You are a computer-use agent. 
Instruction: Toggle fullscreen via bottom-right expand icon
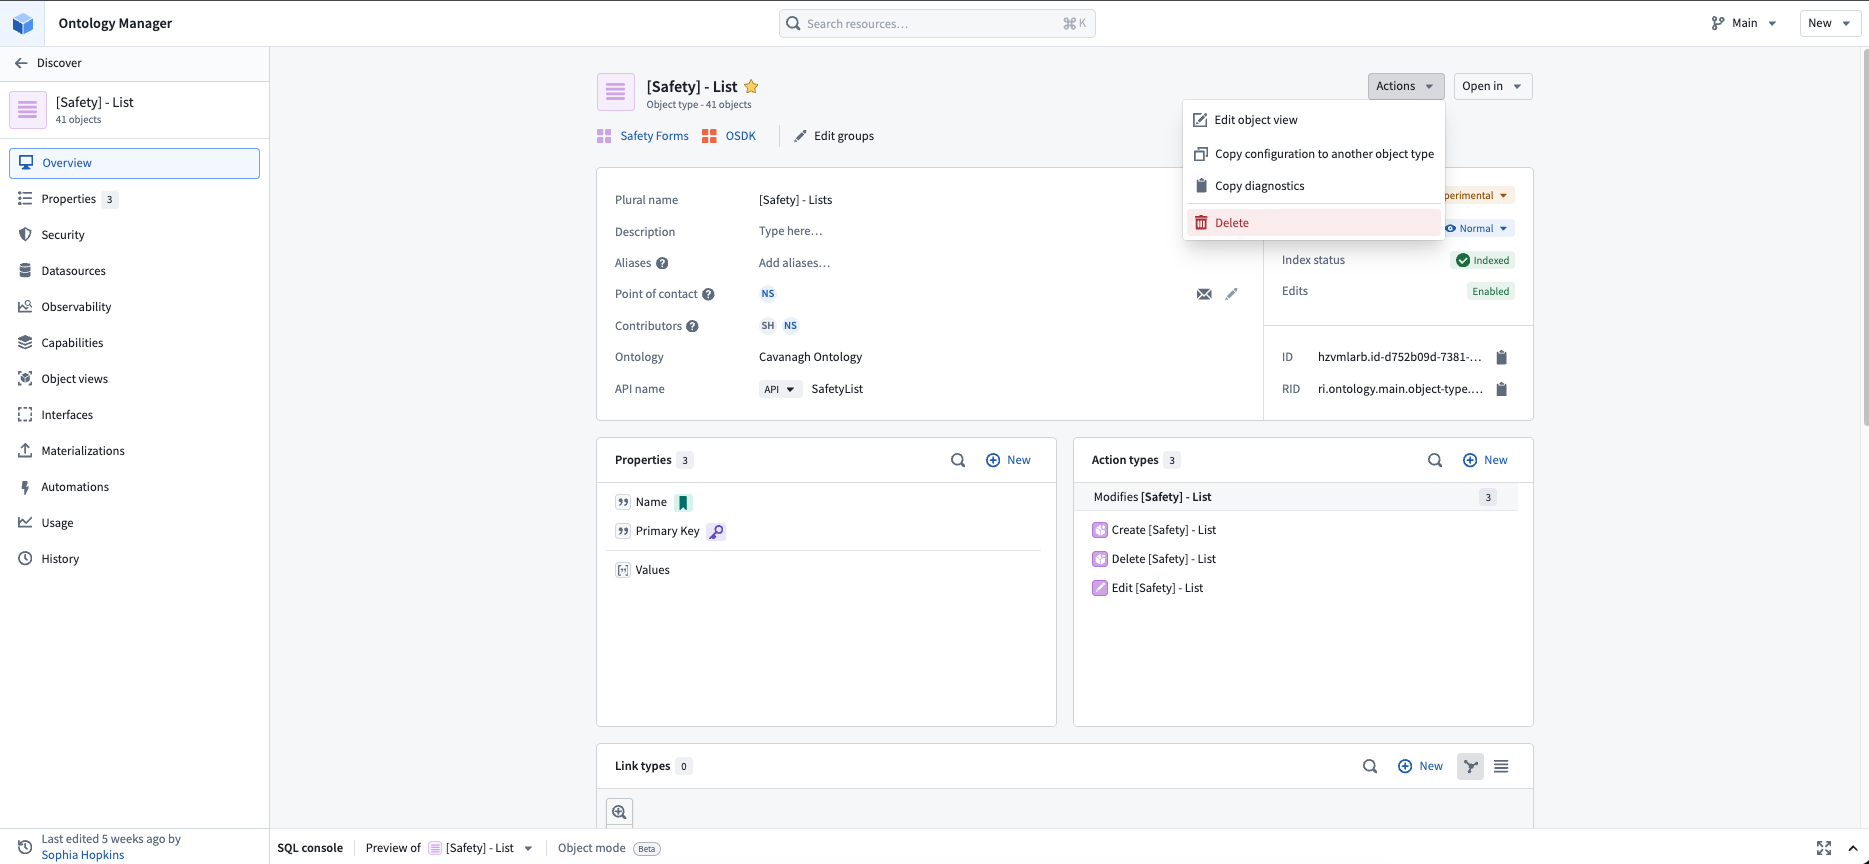point(1824,848)
